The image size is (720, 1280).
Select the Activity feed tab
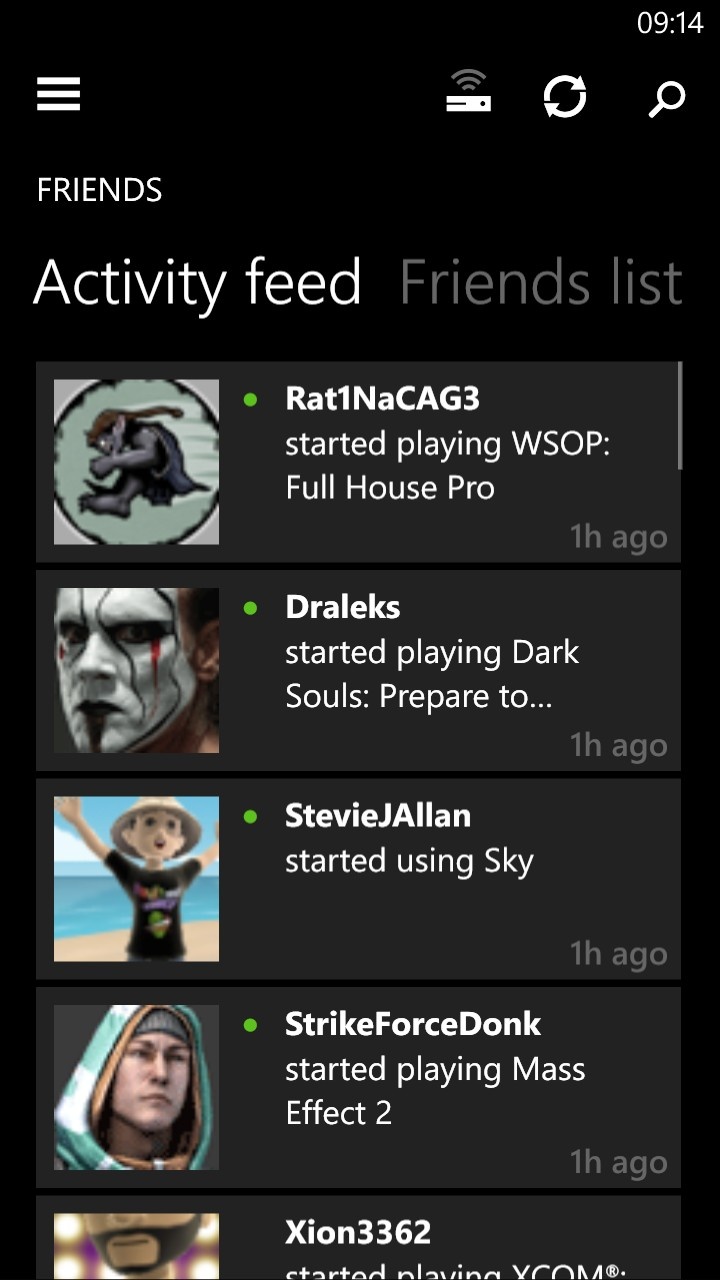197,282
